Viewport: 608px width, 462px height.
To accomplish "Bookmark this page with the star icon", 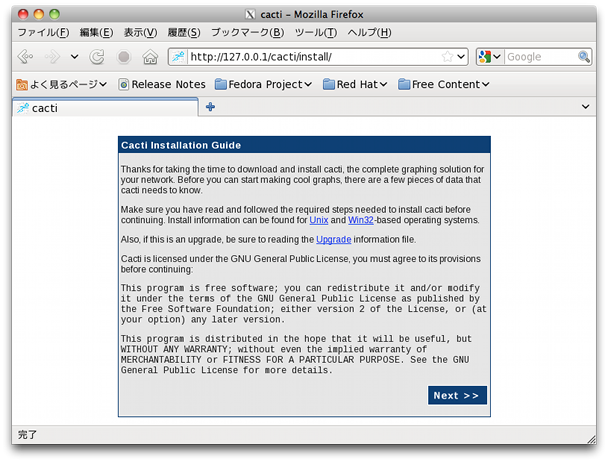I will 447,57.
